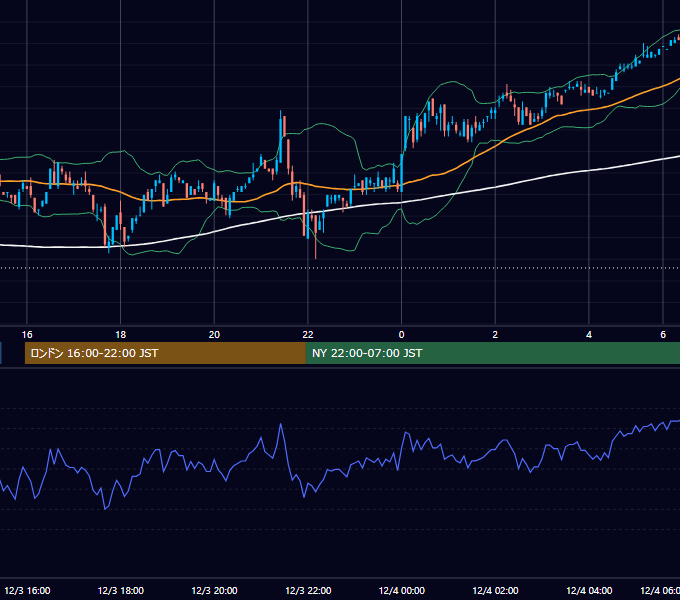Click hour label 0 on upper time axis
The image size is (680, 600).
(x=402, y=334)
